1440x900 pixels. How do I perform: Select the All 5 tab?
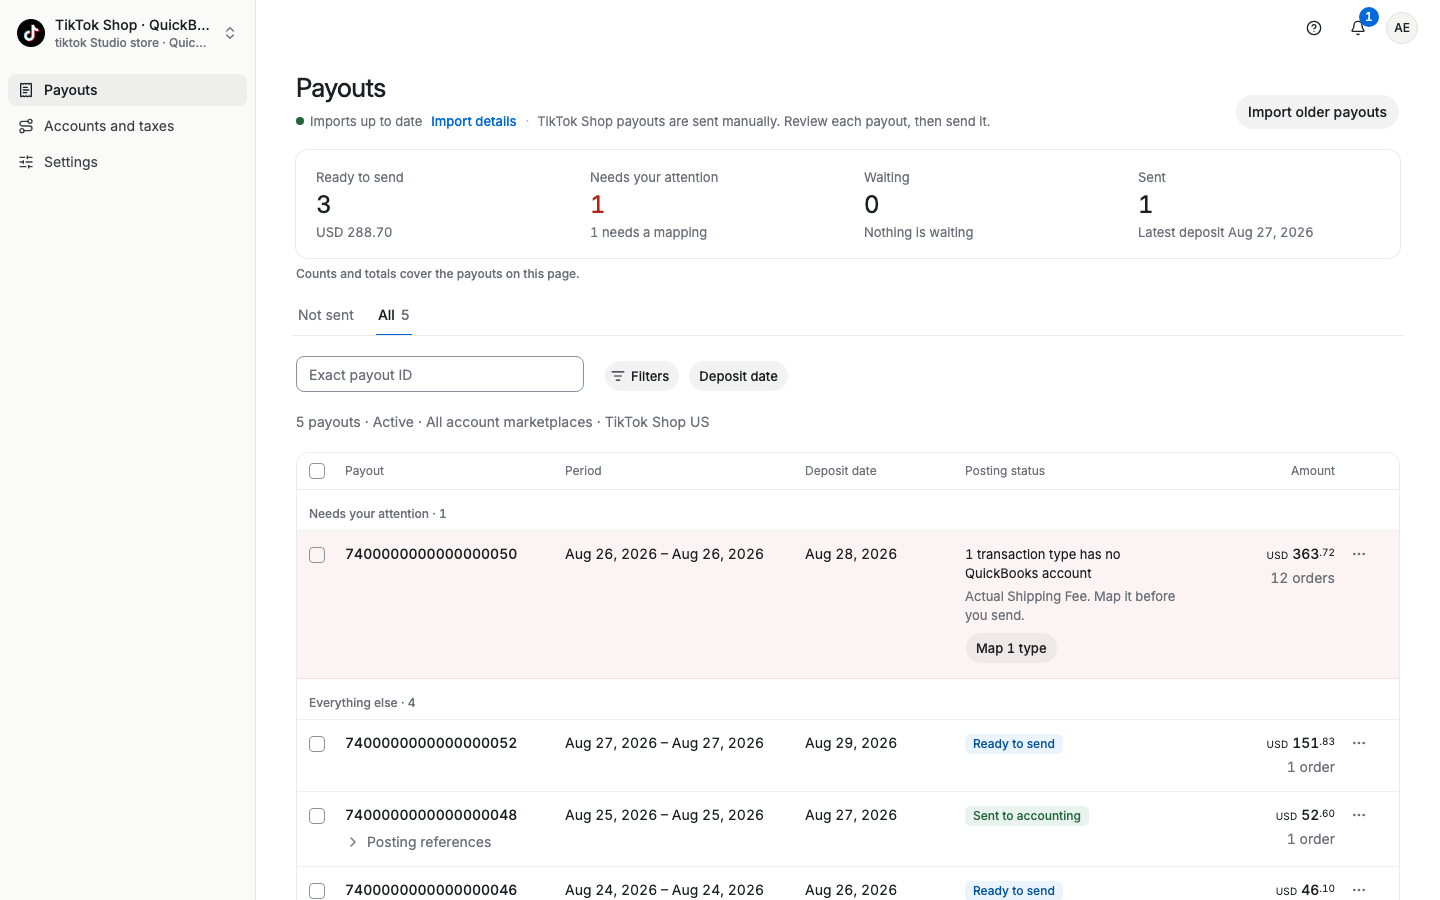(394, 315)
